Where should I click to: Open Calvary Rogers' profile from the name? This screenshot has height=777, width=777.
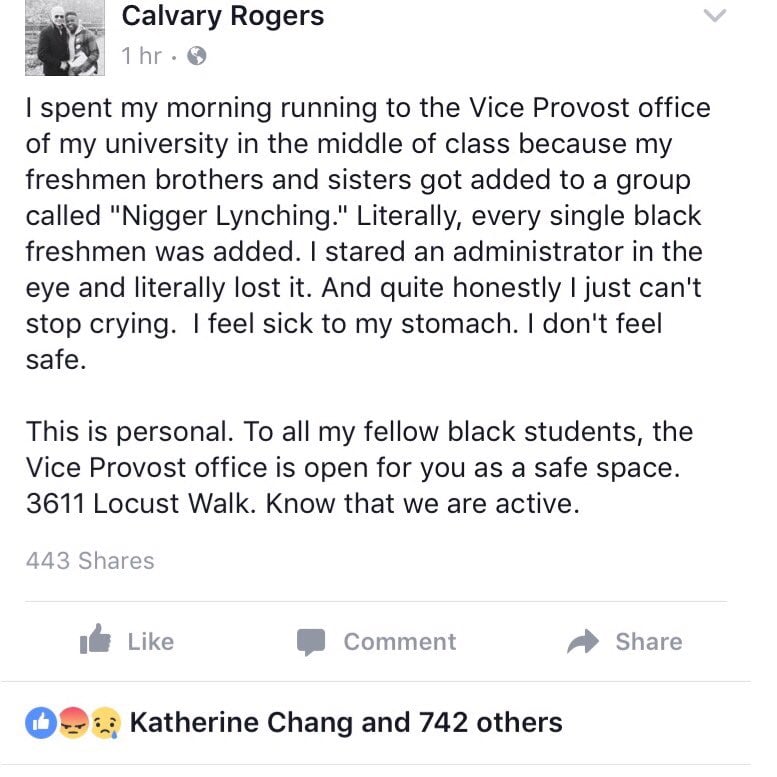[x=222, y=16]
